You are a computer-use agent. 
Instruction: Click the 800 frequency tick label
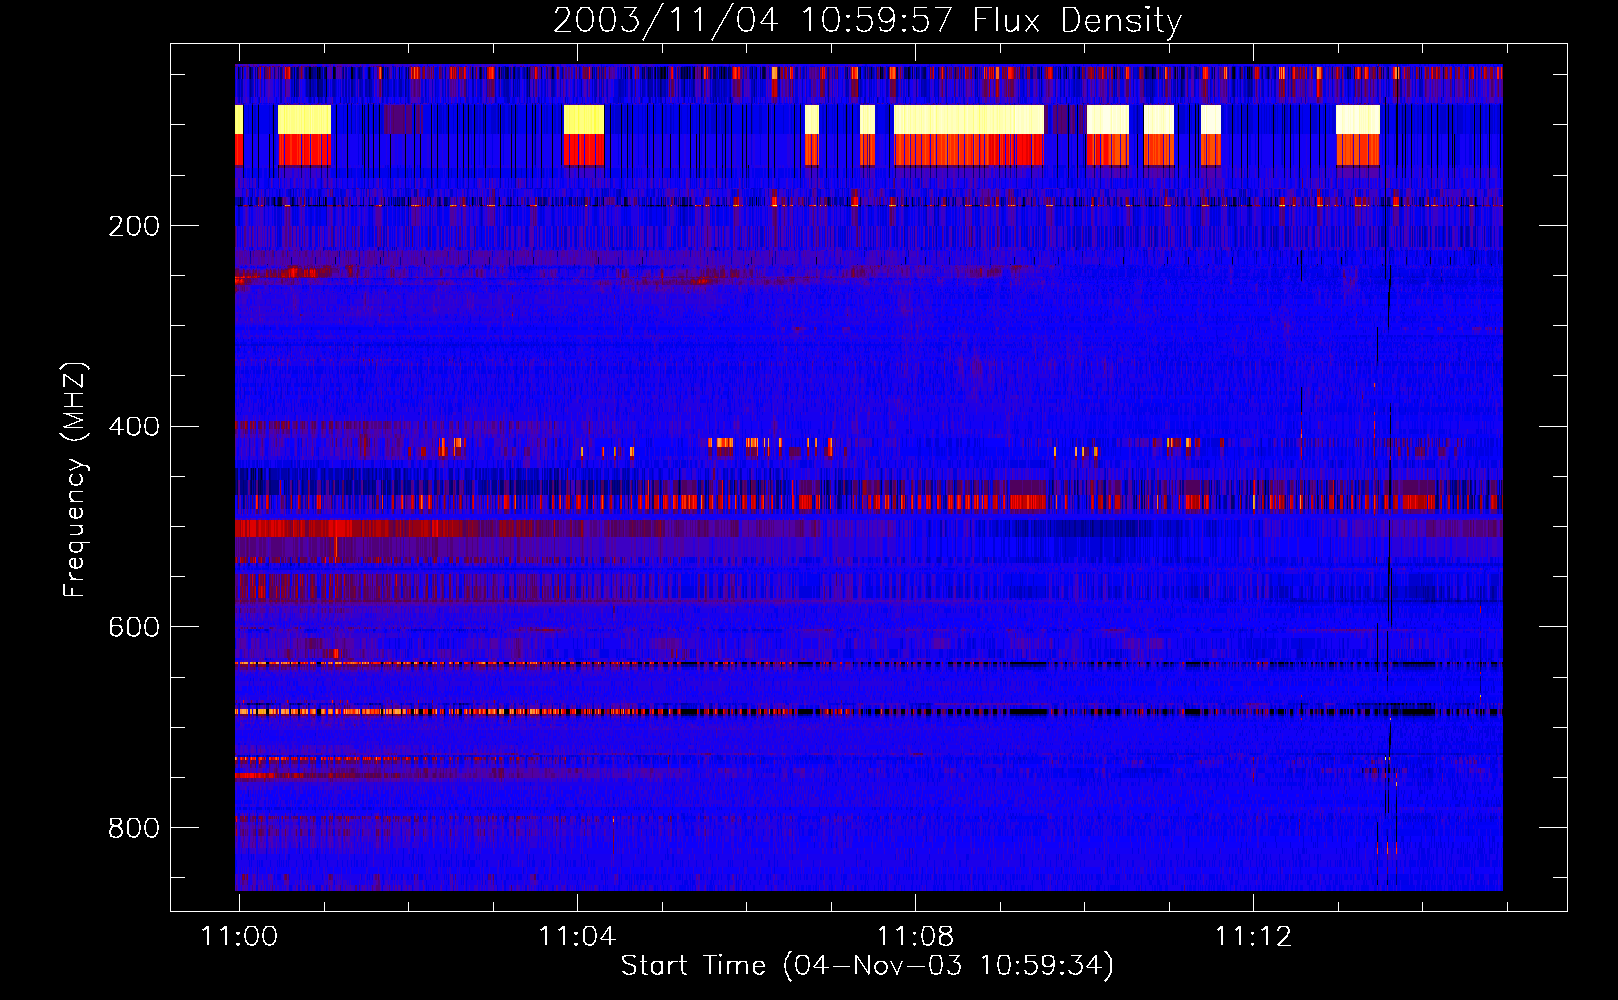(x=134, y=828)
